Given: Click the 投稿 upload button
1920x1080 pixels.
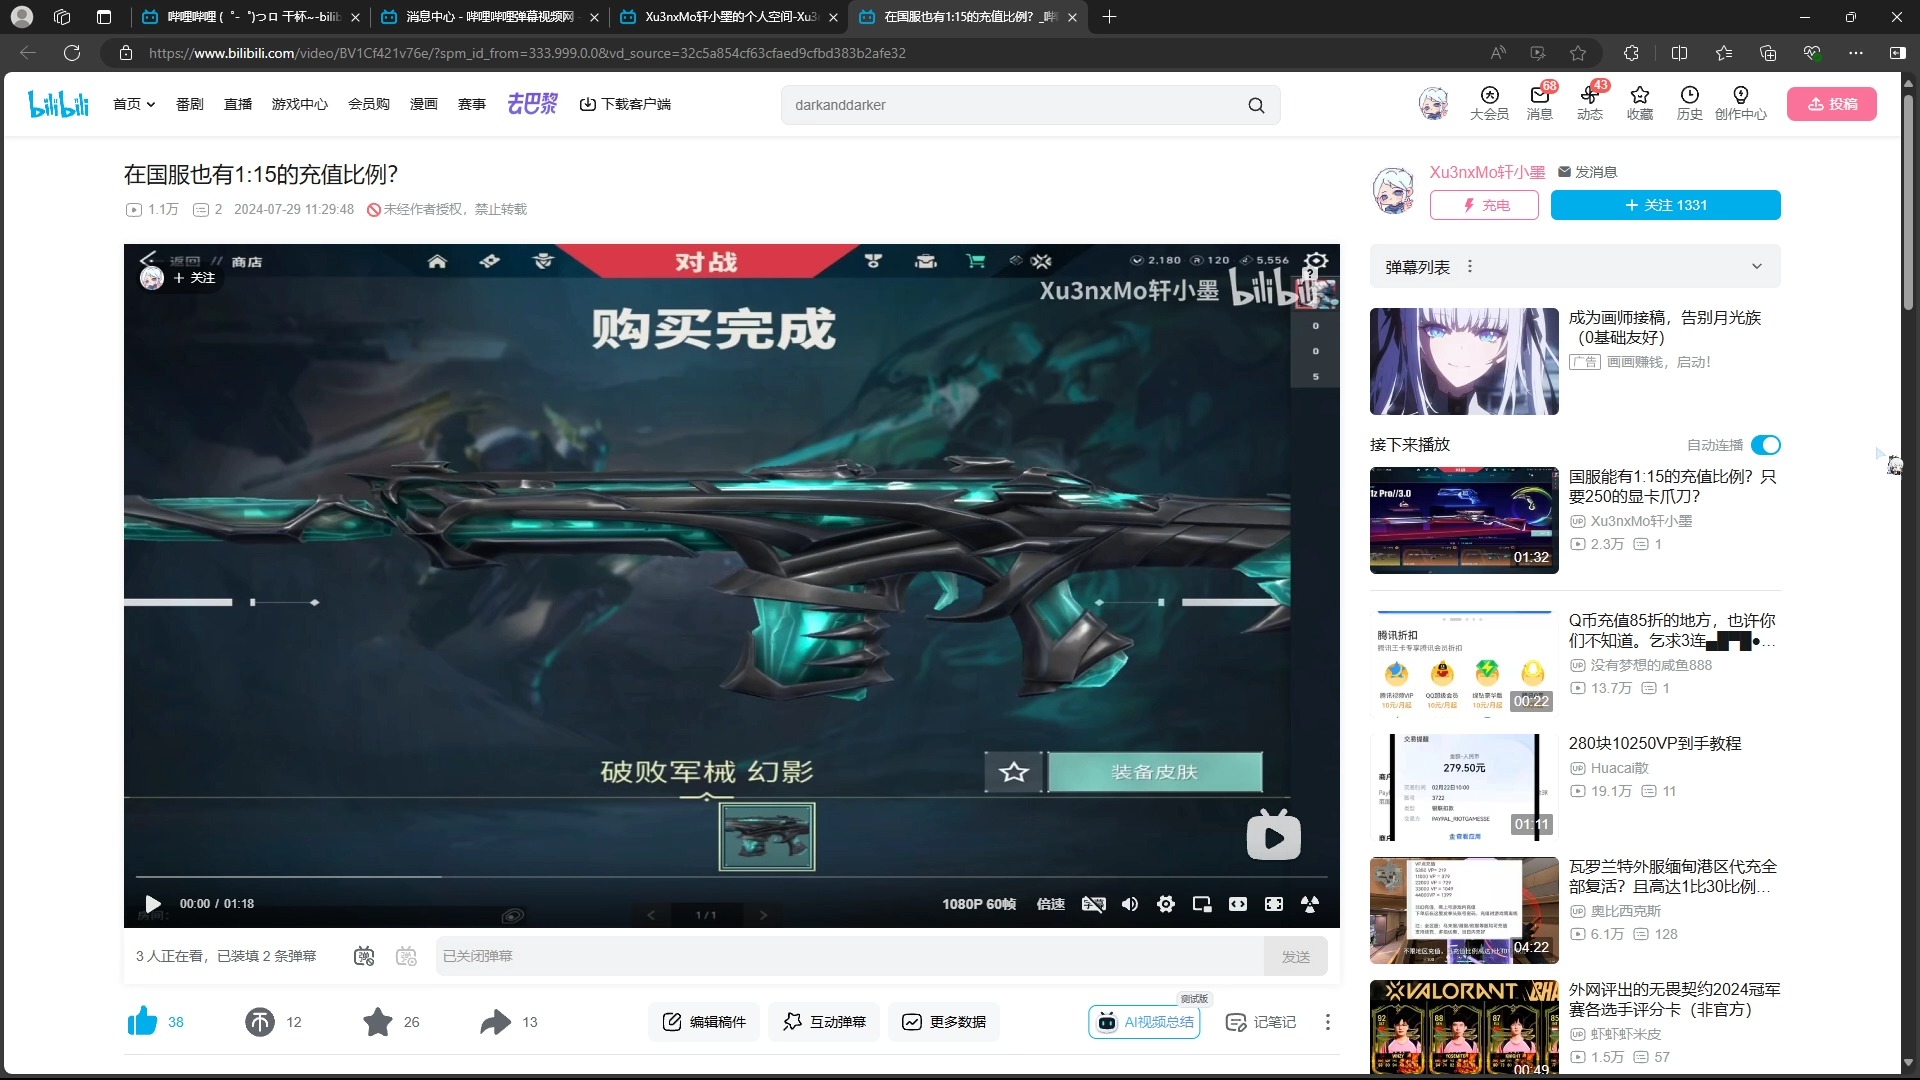Looking at the screenshot, I should click(x=1832, y=104).
